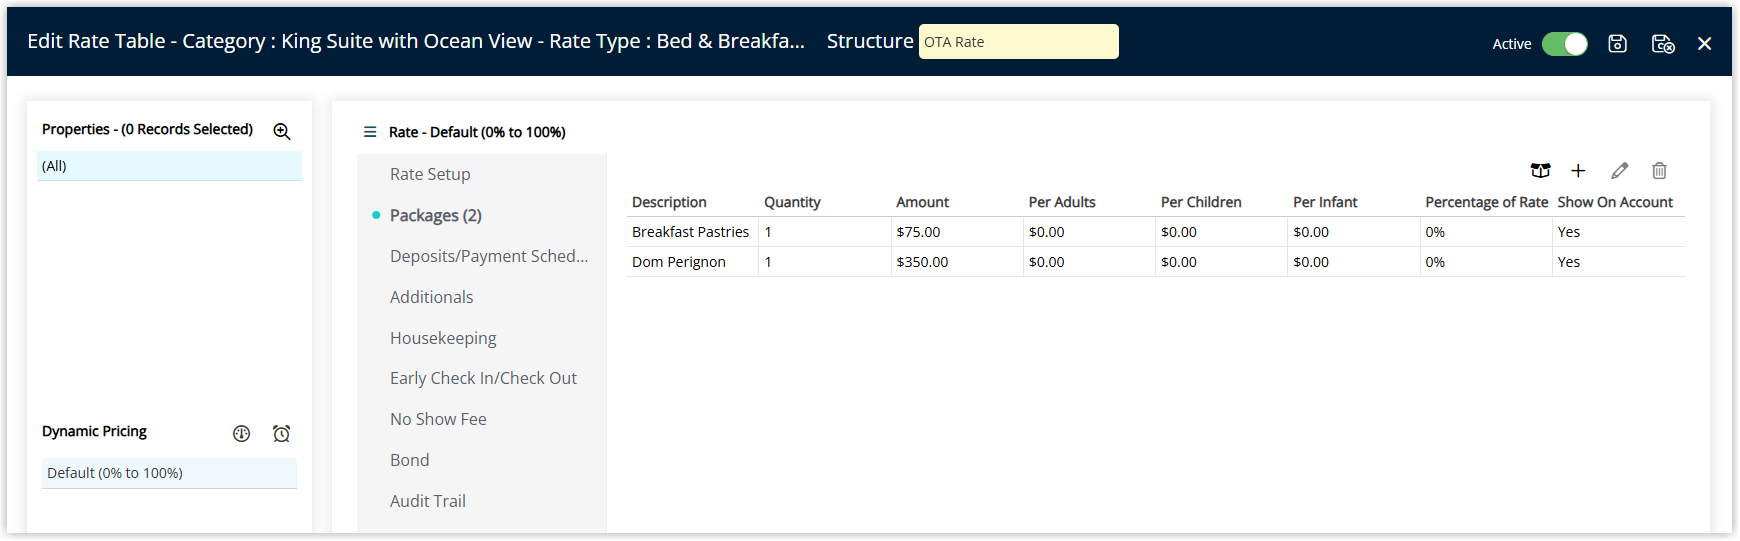Toggle the Active switch off
This screenshot has height=541, width=1740.
(x=1564, y=44)
